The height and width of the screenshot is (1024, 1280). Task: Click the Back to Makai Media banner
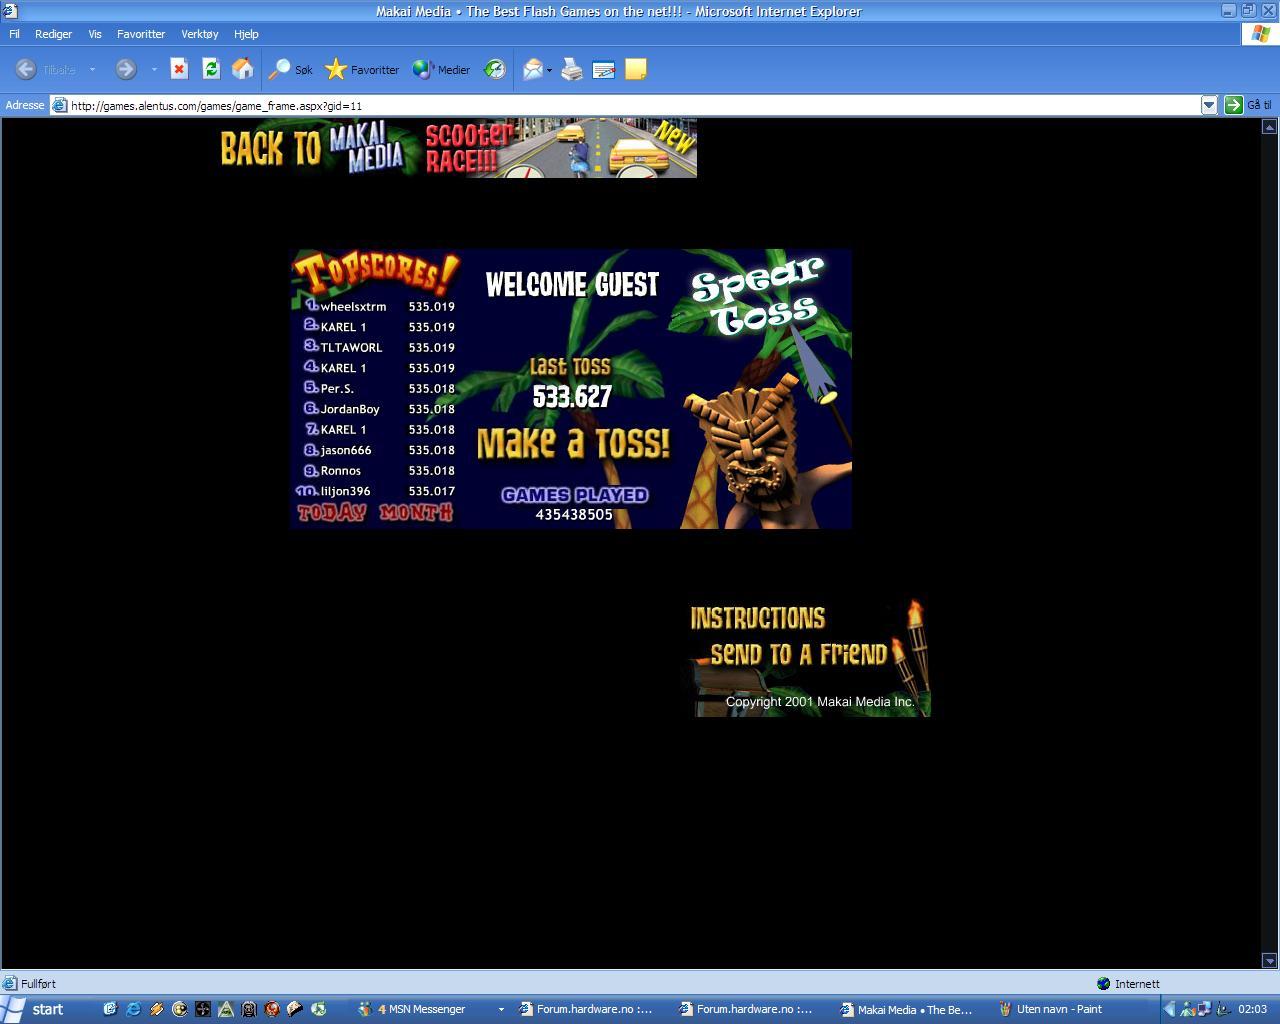(314, 148)
